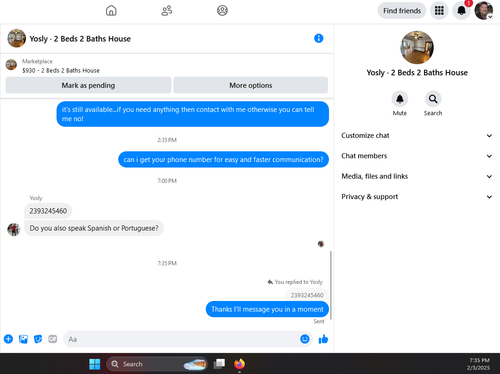Viewport: 500px width, 374px height.
Task: Click the blue plus more-actions icon
Action: pyautogui.click(x=8, y=339)
